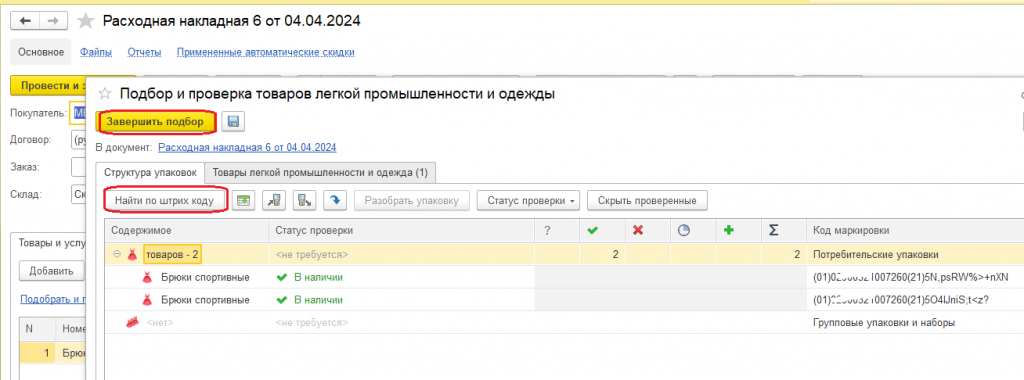The image size is (1024, 380).
Task: Open the 'Файлы' link in the invoice
Action: tap(95, 52)
